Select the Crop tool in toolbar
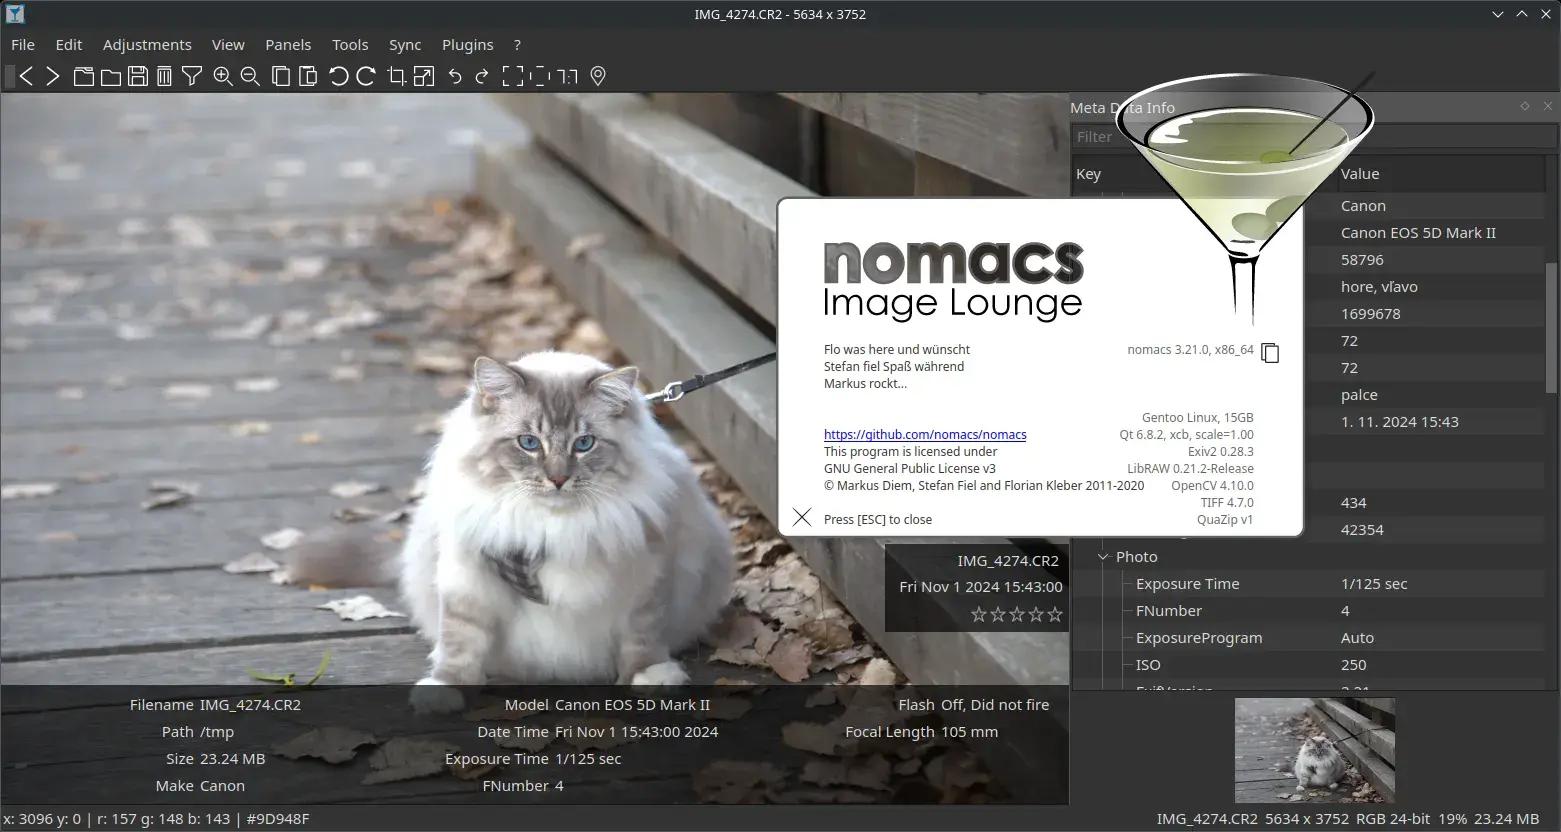 point(396,76)
